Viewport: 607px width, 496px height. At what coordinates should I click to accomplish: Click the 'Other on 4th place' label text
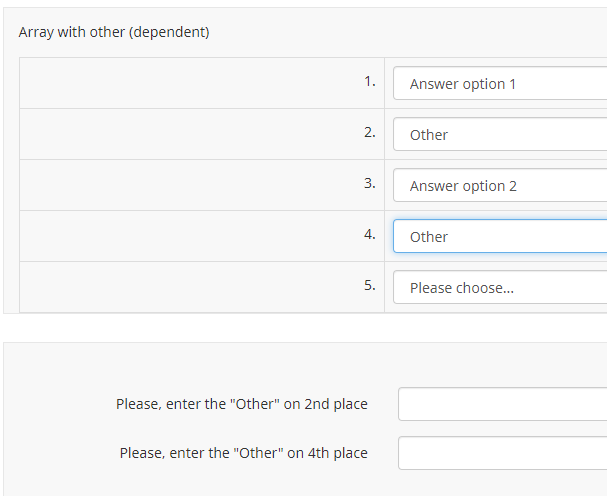pos(243,453)
